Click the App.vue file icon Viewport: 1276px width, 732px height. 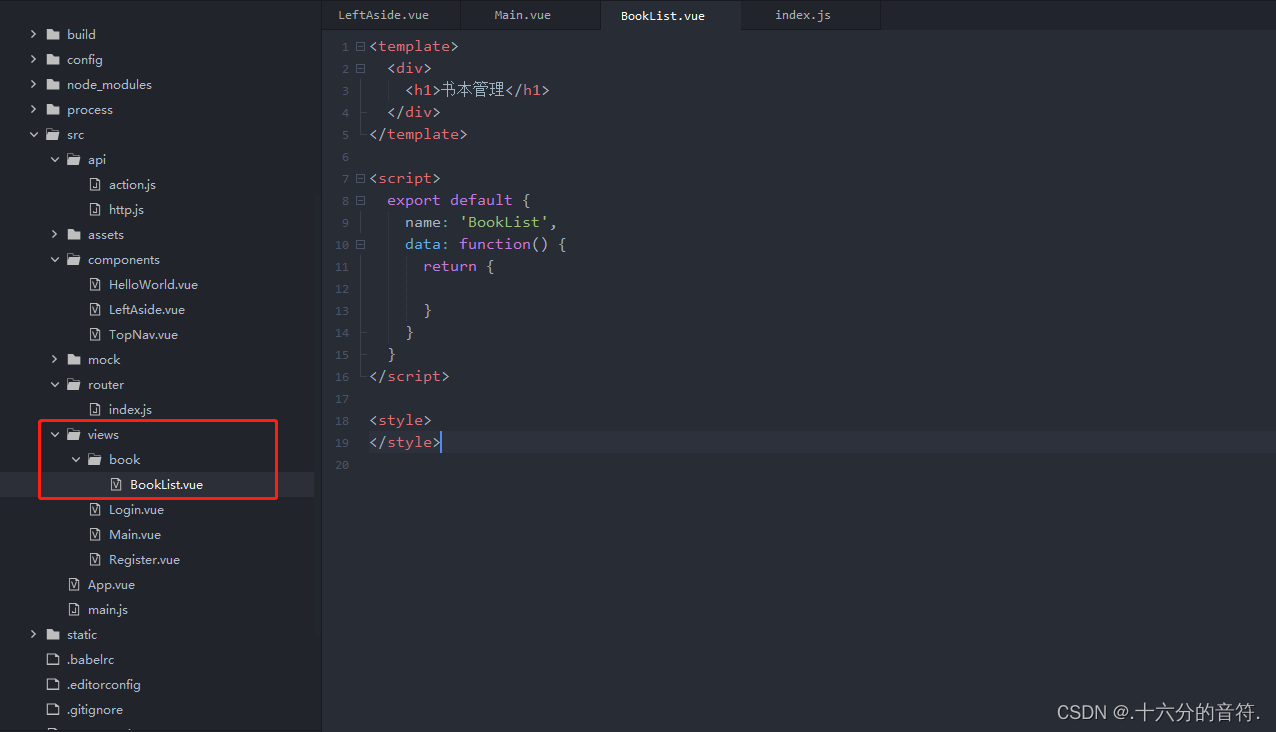click(74, 584)
